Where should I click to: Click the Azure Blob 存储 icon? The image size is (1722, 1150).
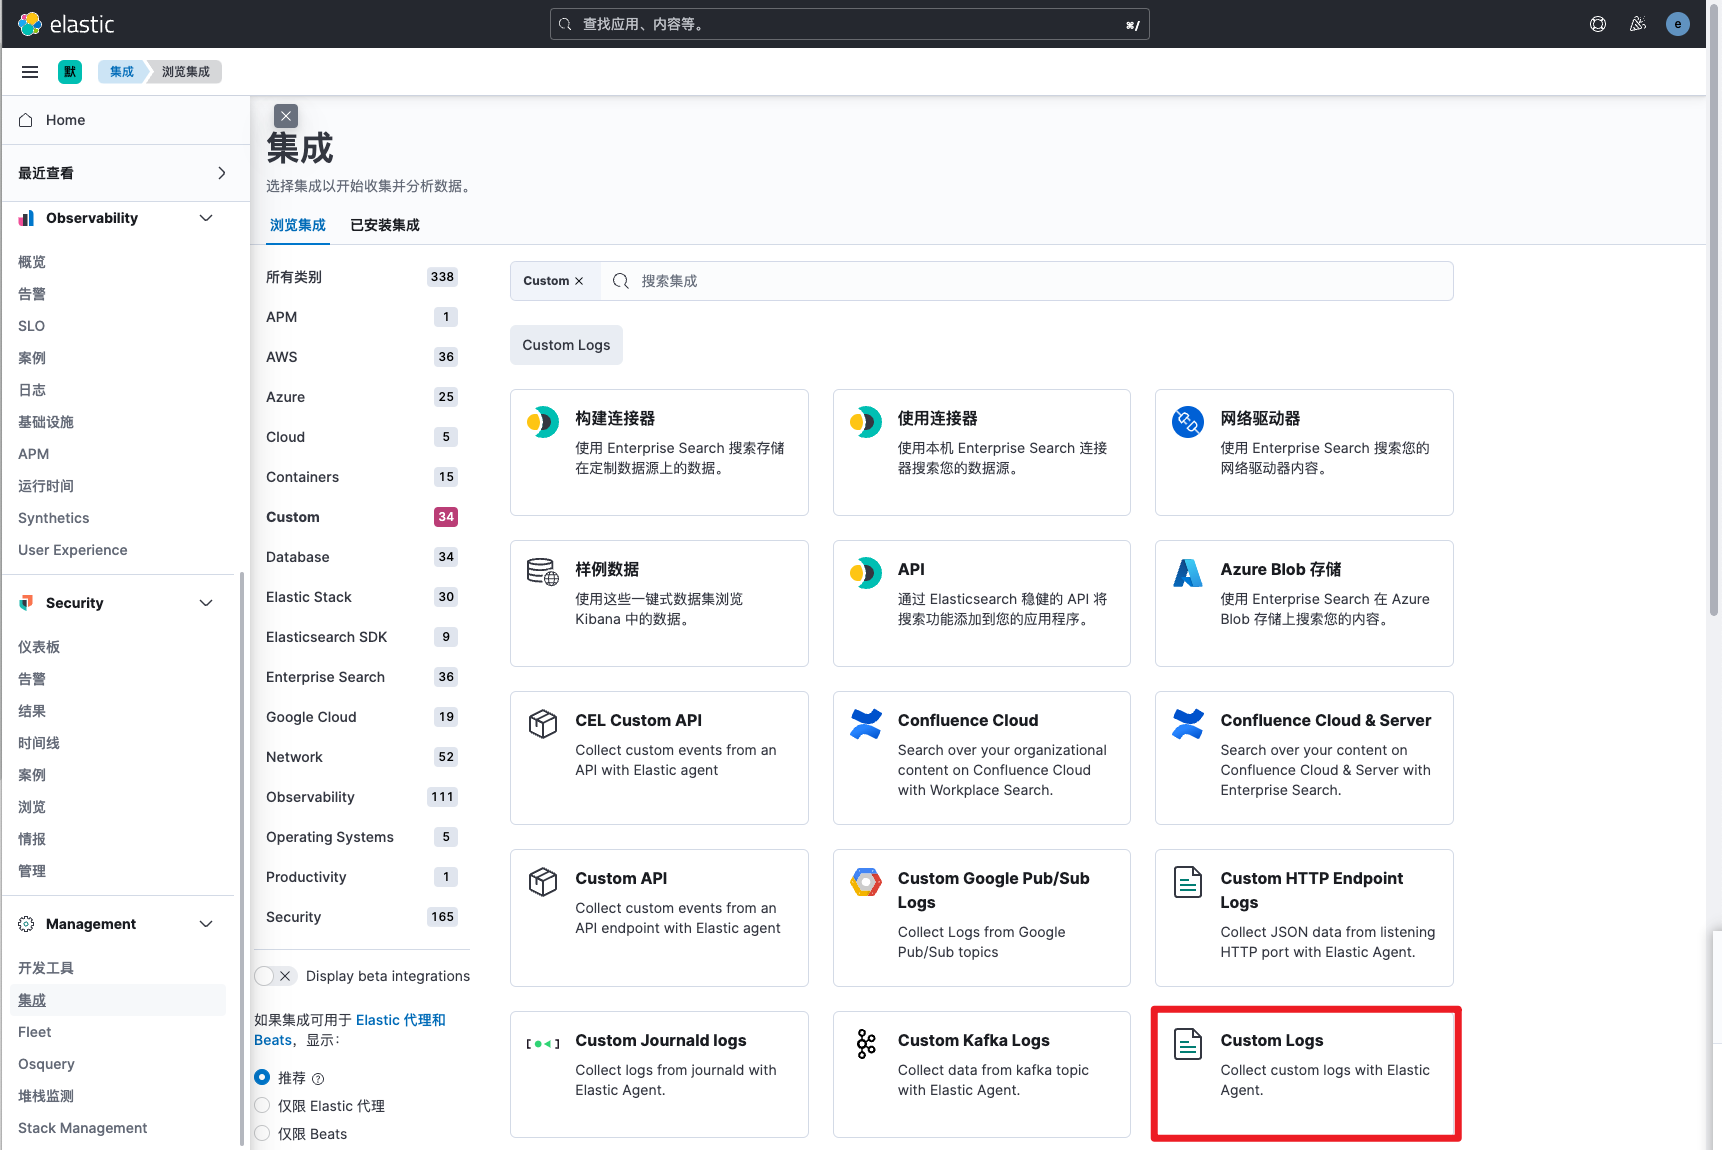pyautogui.click(x=1188, y=573)
